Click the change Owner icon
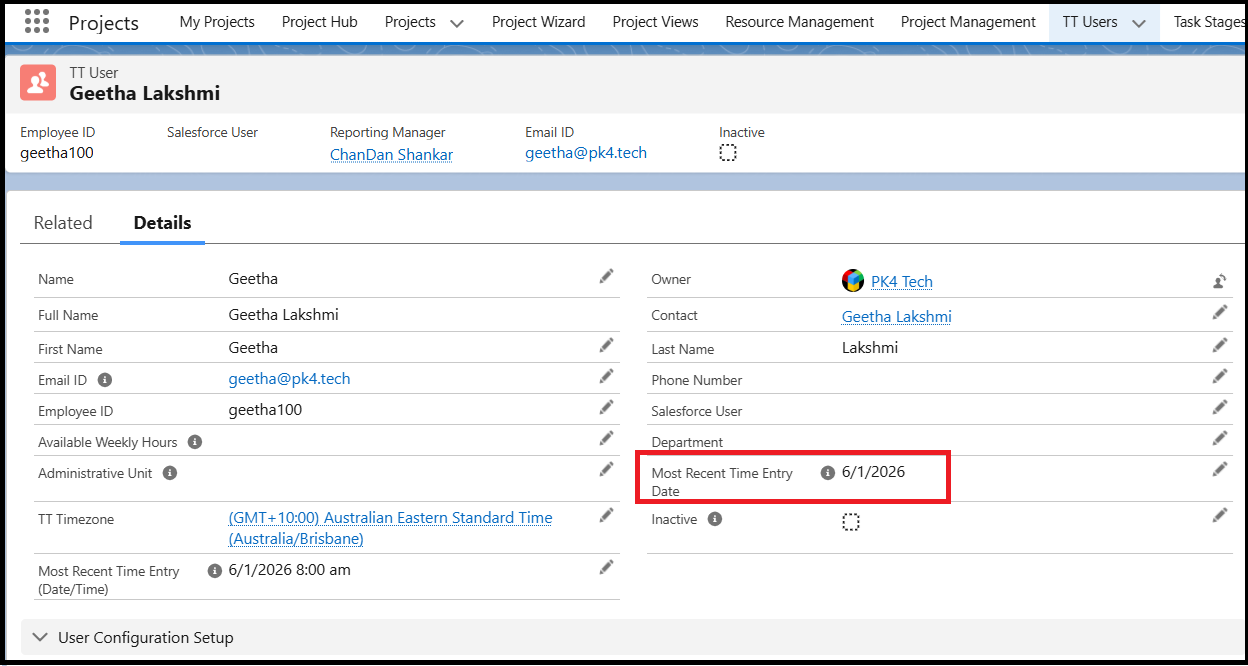Viewport: 1248px width, 666px height. [x=1220, y=281]
